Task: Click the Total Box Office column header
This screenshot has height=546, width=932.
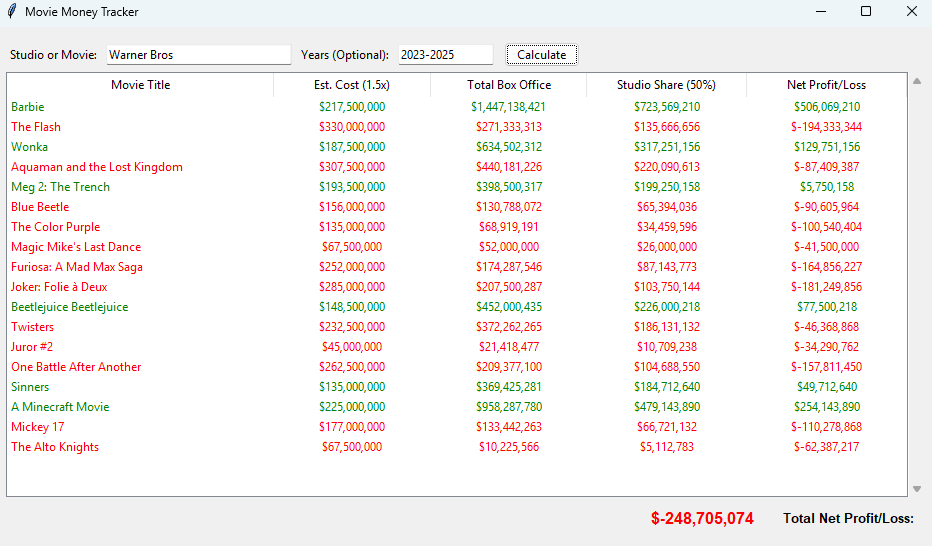Action: click(509, 85)
